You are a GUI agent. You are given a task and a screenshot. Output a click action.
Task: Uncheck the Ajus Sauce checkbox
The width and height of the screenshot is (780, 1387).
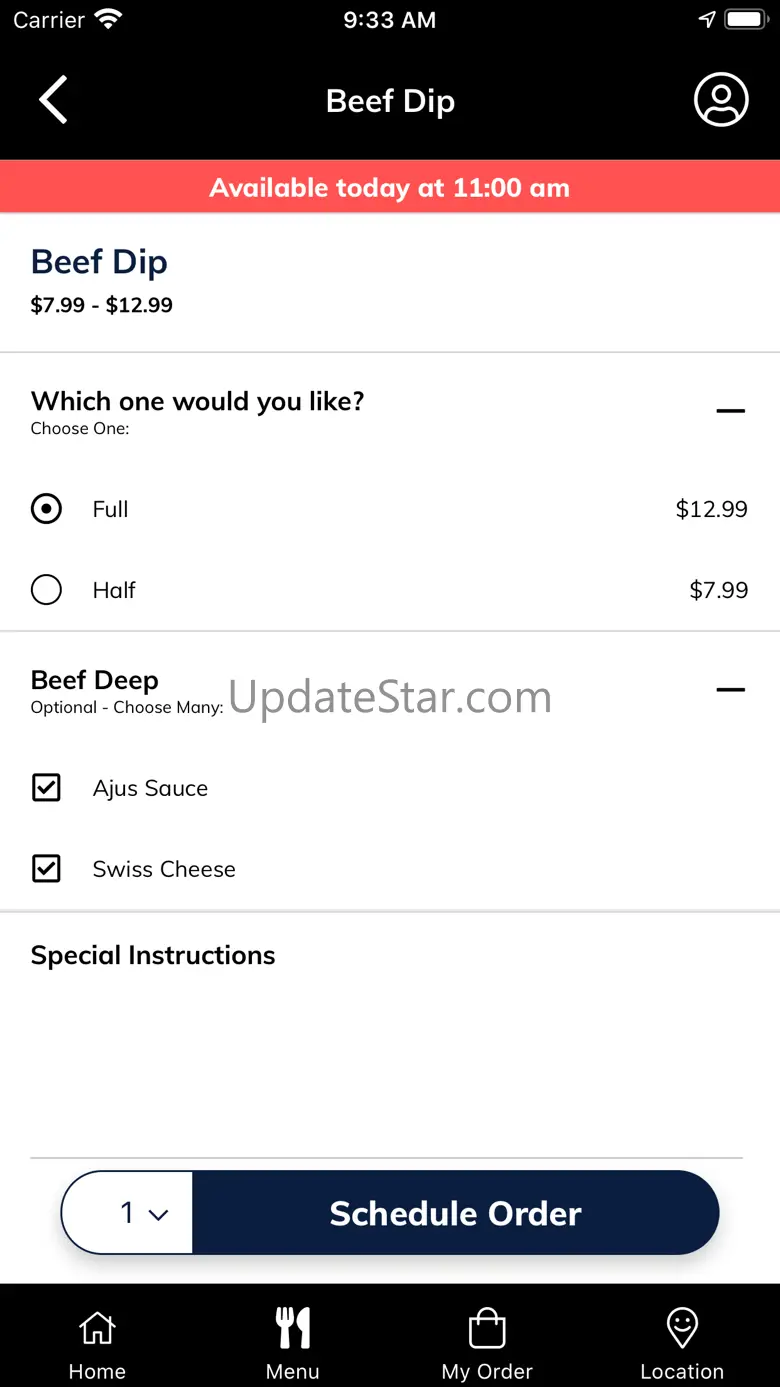[46, 788]
